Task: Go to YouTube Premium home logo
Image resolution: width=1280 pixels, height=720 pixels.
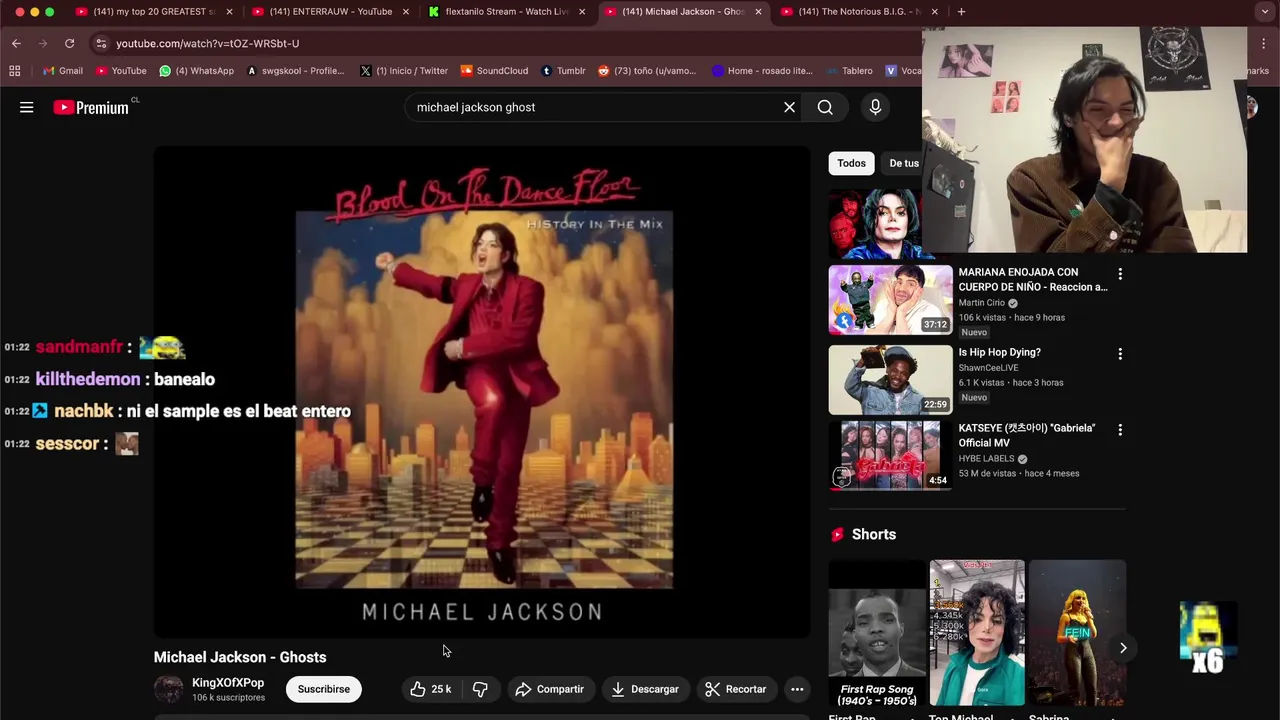Action: point(91,107)
